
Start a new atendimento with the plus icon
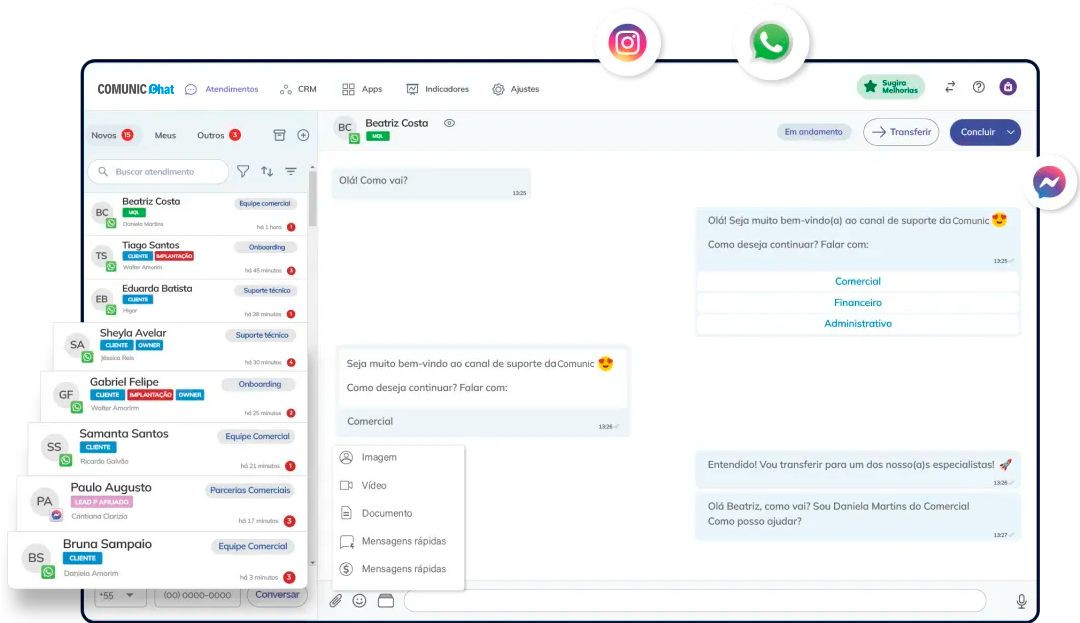(x=302, y=134)
